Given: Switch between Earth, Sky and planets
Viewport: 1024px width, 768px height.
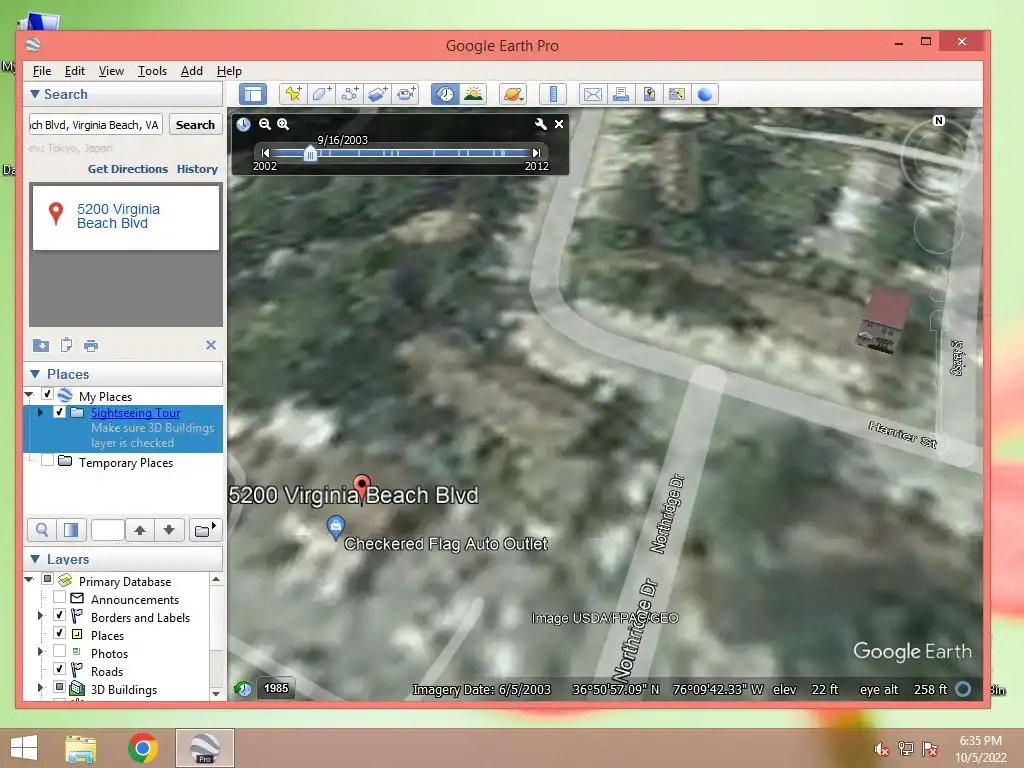Looking at the screenshot, I should tap(513, 94).
